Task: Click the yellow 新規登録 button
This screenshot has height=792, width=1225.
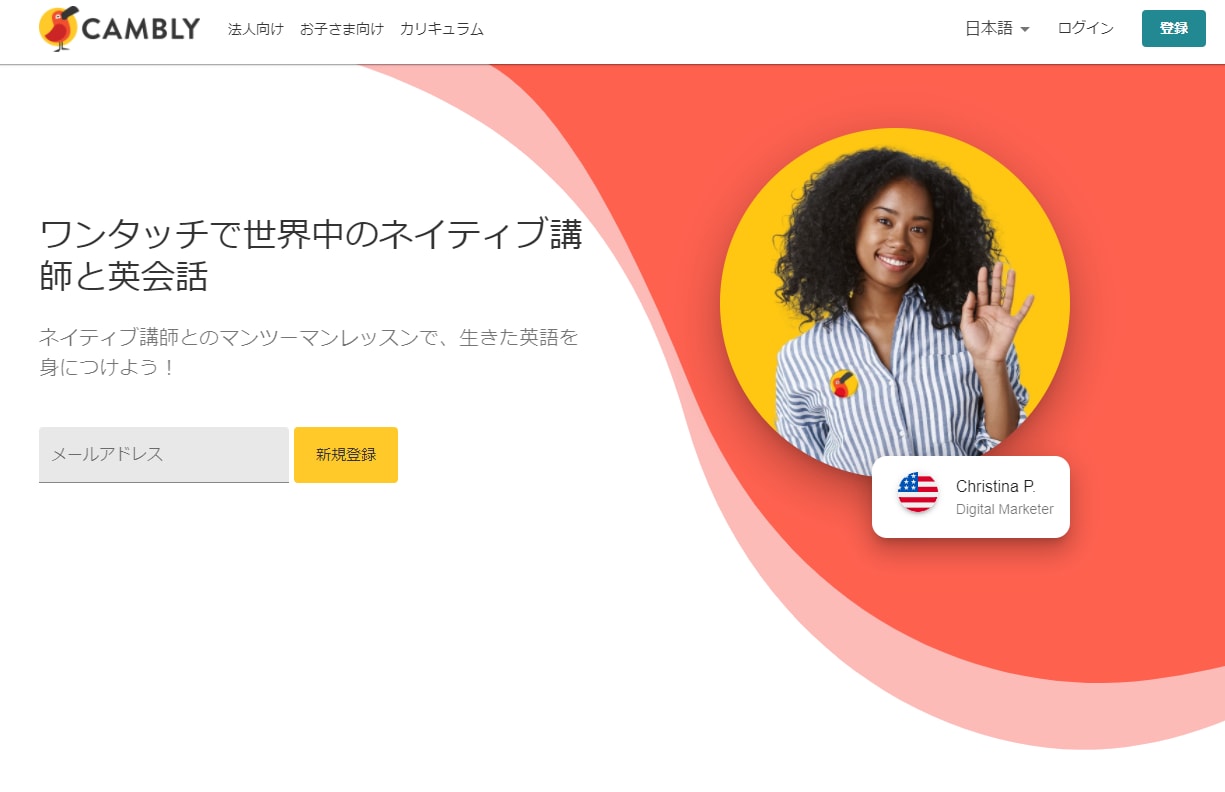Action: tap(346, 455)
